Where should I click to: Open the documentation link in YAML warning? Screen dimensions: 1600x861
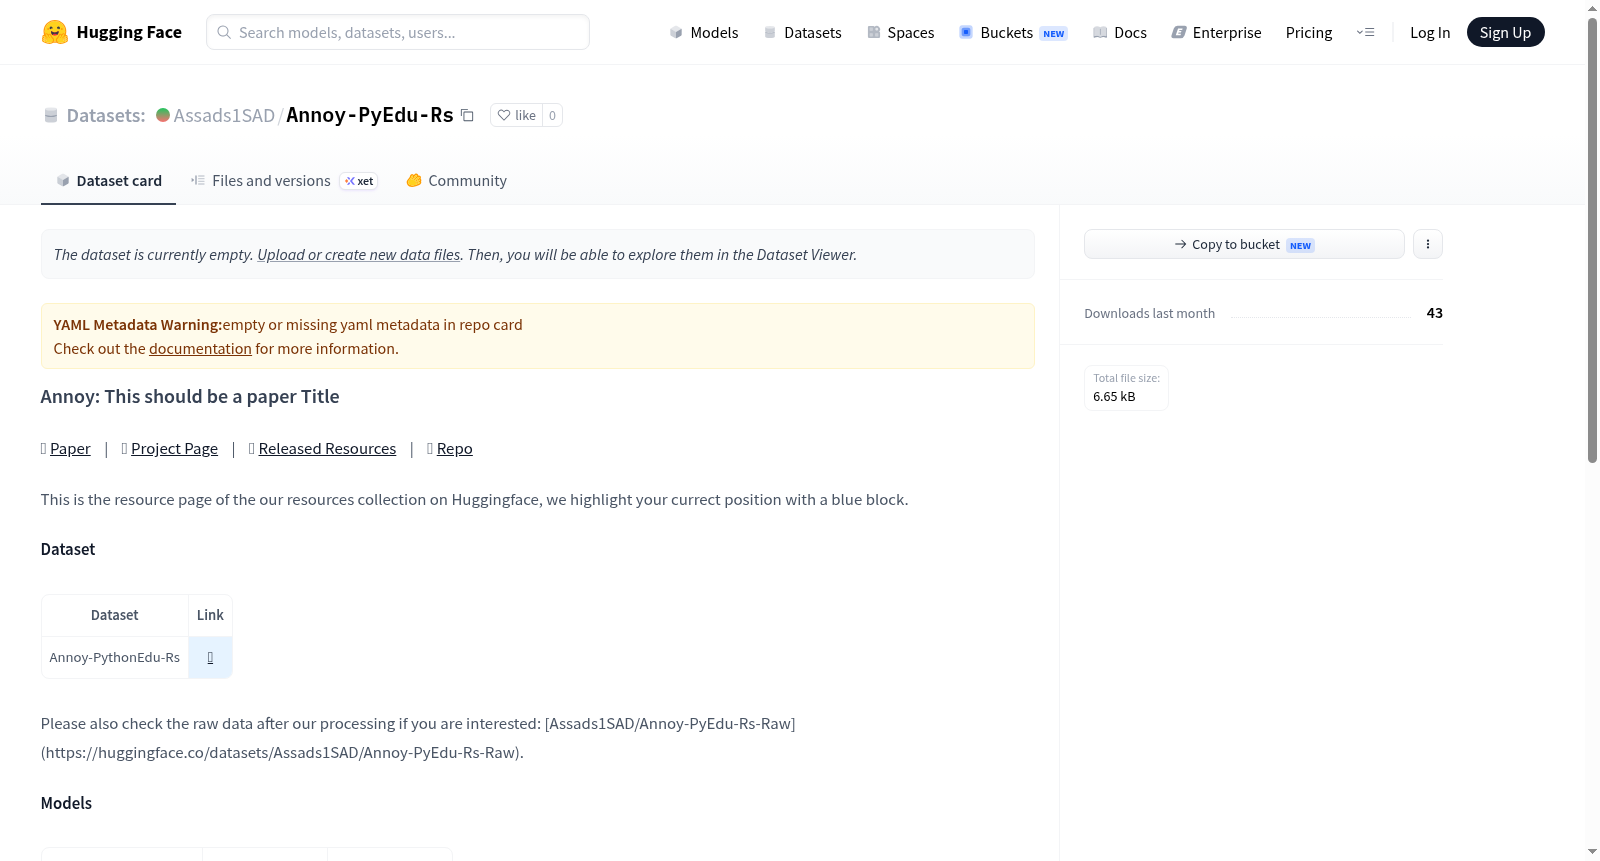point(200,349)
